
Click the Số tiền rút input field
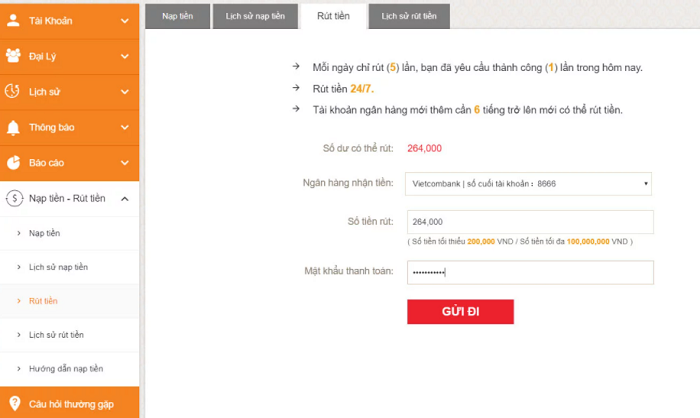click(529, 222)
